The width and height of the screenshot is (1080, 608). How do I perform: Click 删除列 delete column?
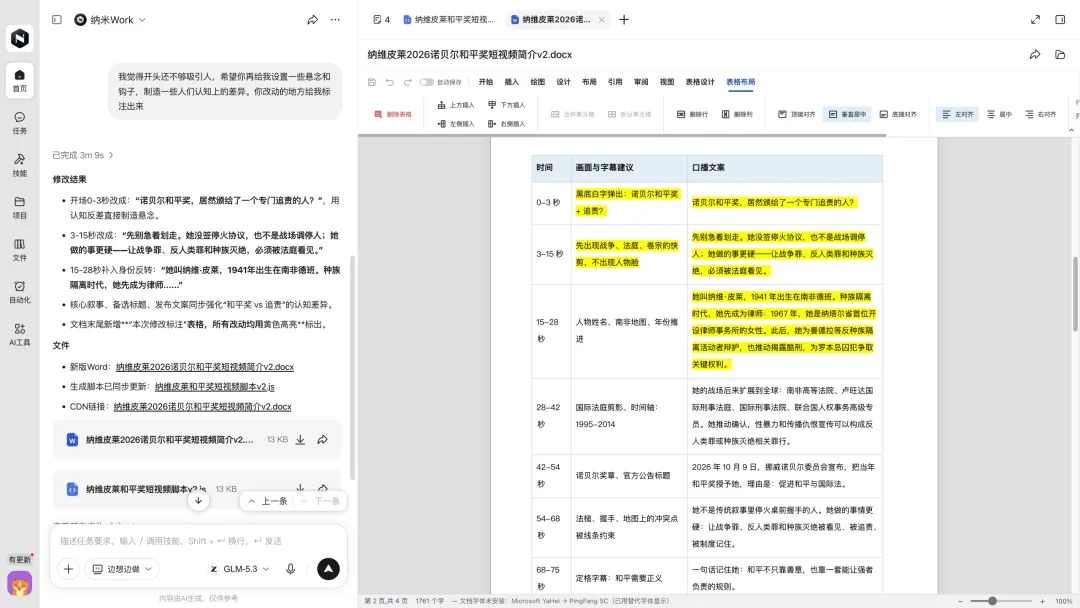pyautogui.click(x=737, y=114)
